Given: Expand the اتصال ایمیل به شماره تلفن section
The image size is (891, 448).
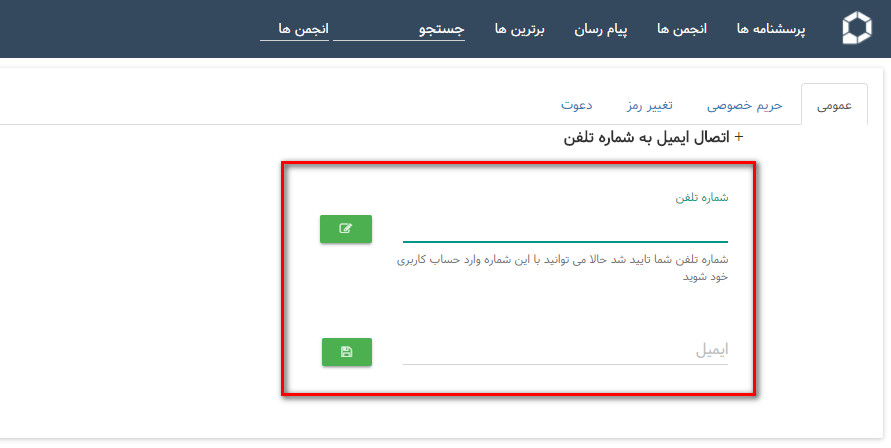Looking at the screenshot, I should [x=650, y=138].
